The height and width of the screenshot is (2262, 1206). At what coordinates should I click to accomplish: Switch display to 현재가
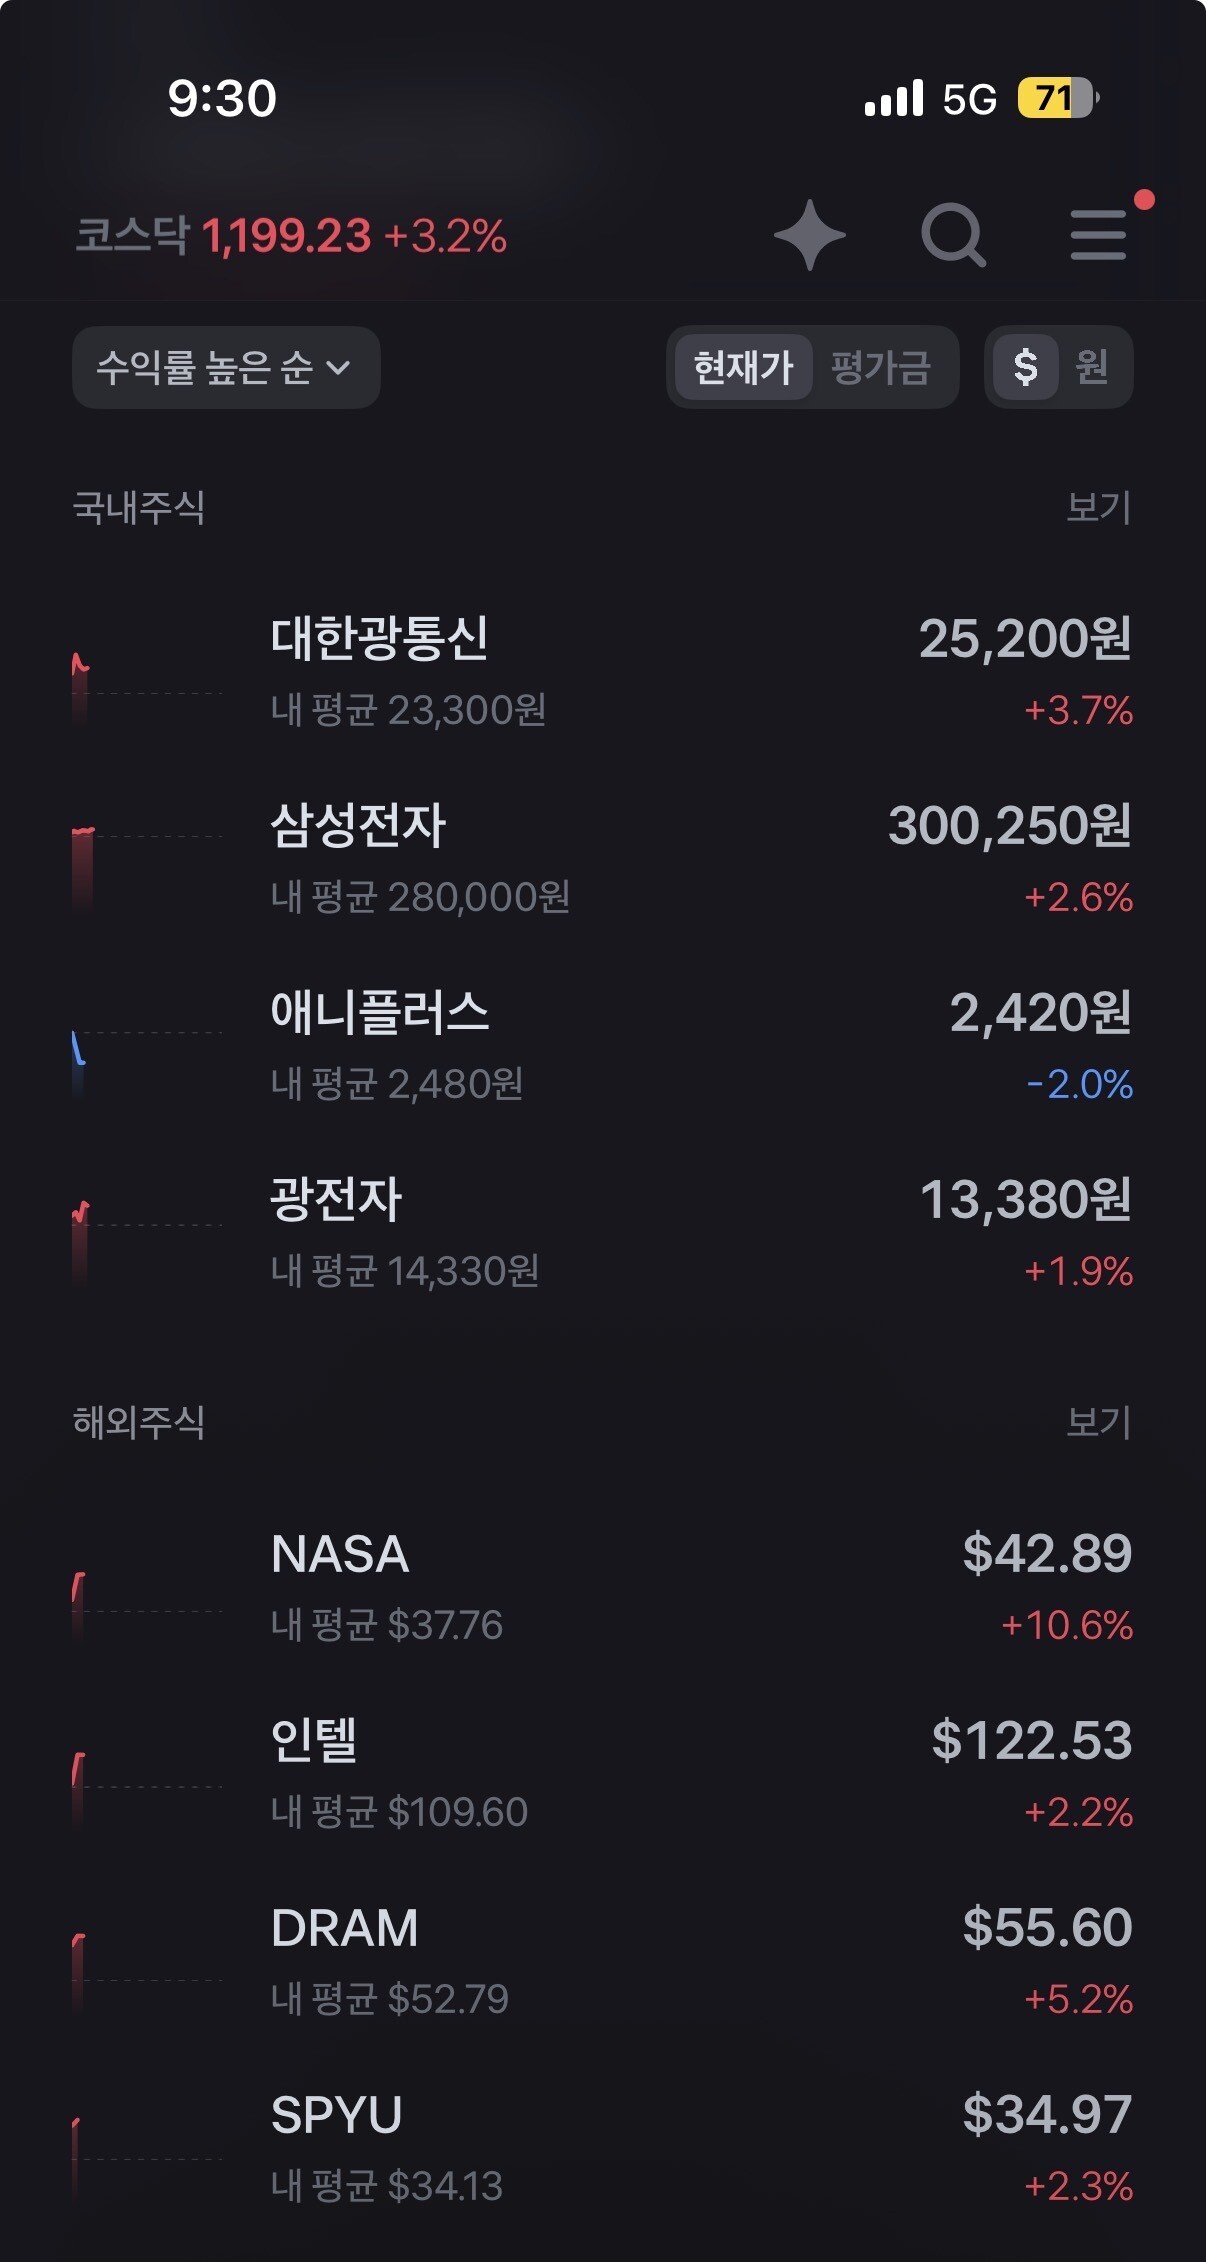743,367
